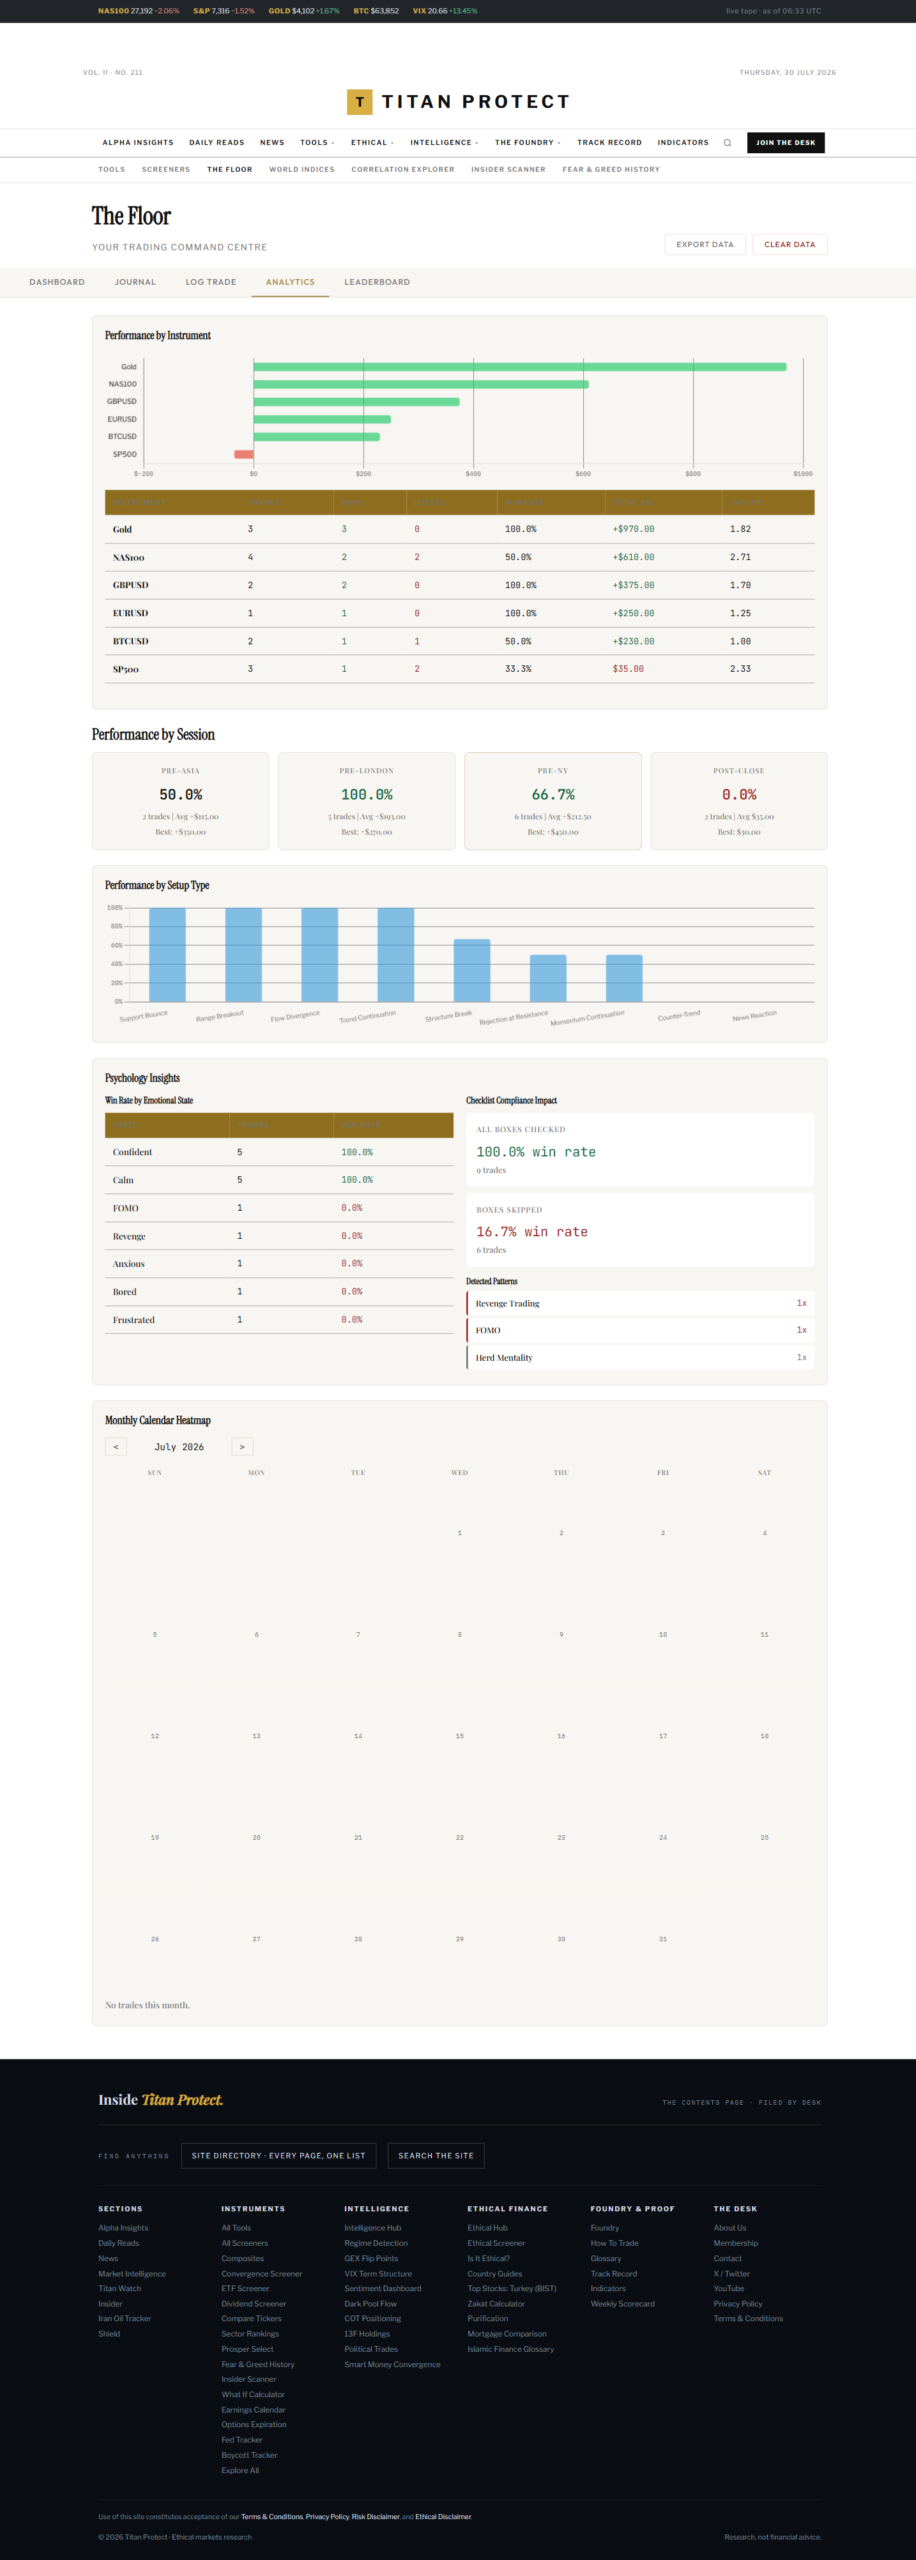Open the search magnifier icon
Image resolution: width=916 pixels, height=2560 pixels.
pos(727,143)
